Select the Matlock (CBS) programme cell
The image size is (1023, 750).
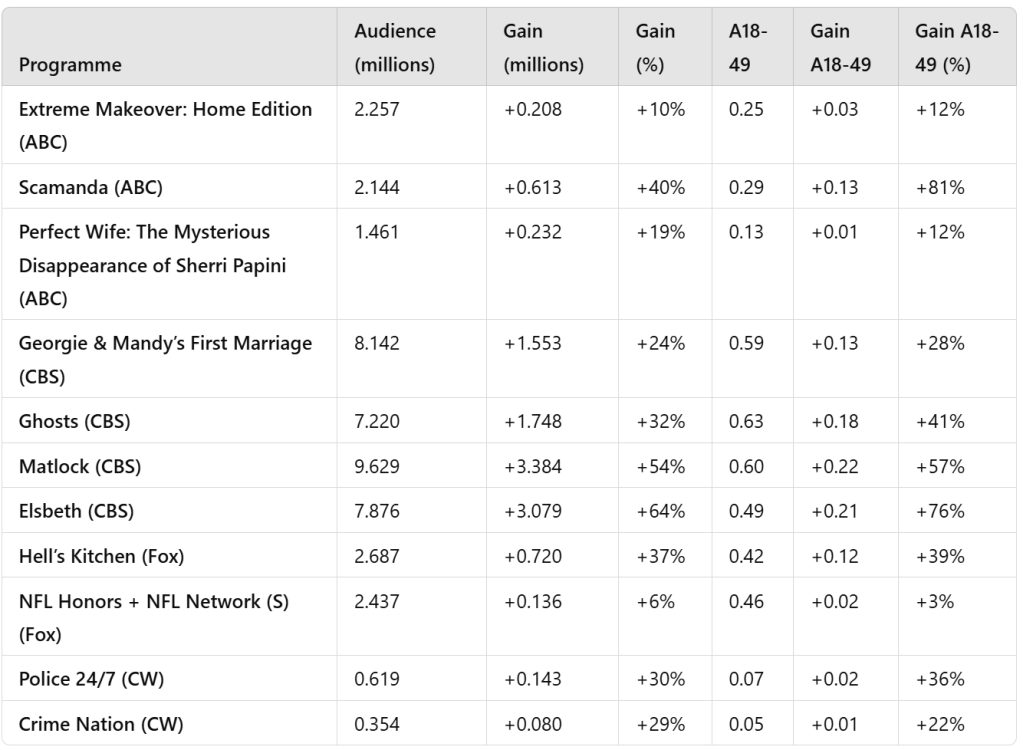81,466
